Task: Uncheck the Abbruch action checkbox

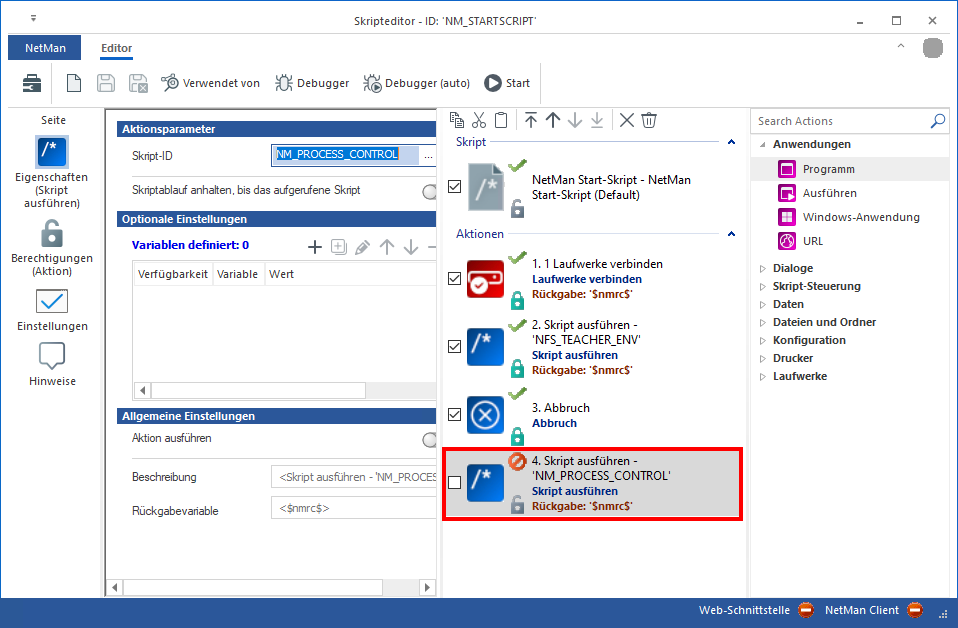Action: tap(455, 415)
